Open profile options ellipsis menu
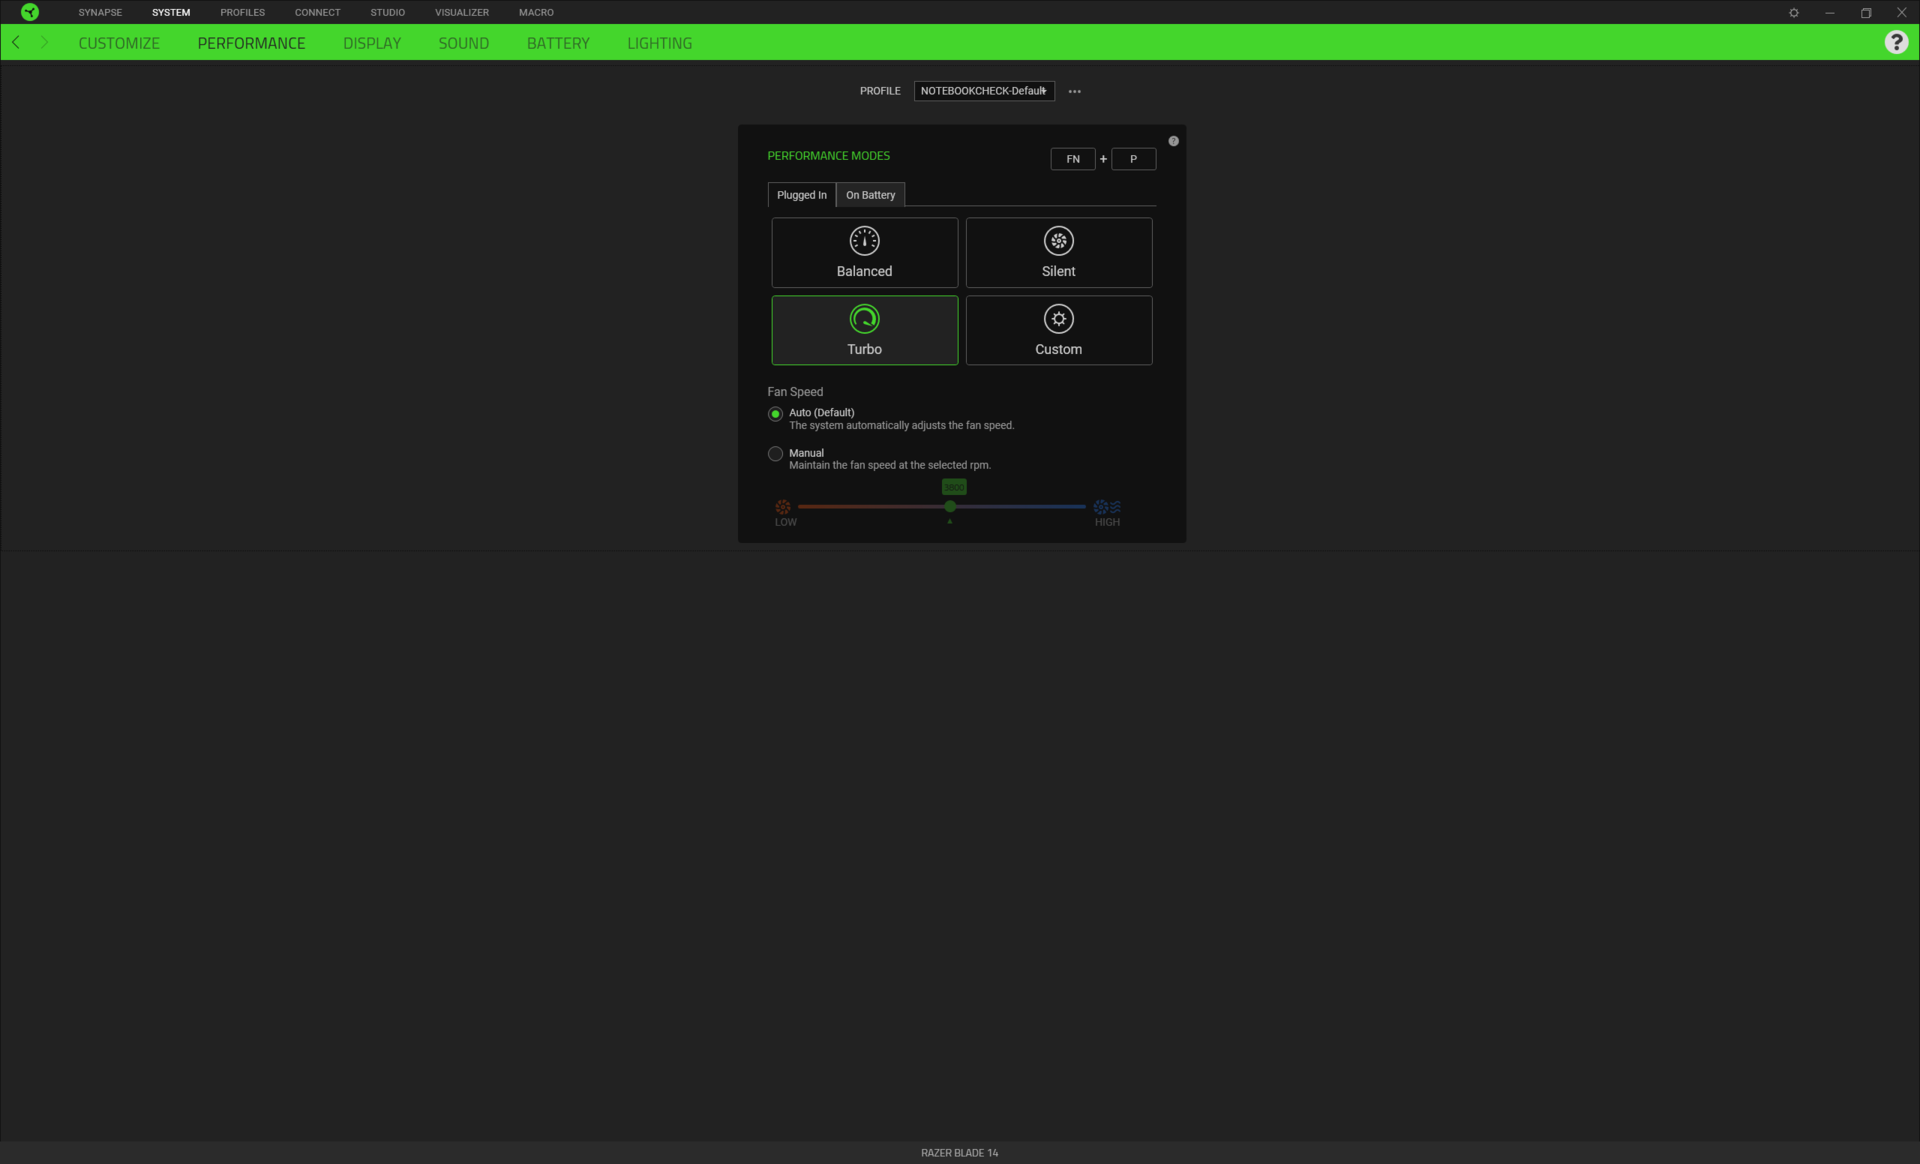Viewport: 1920px width, 1164px height. point(1074,91)
